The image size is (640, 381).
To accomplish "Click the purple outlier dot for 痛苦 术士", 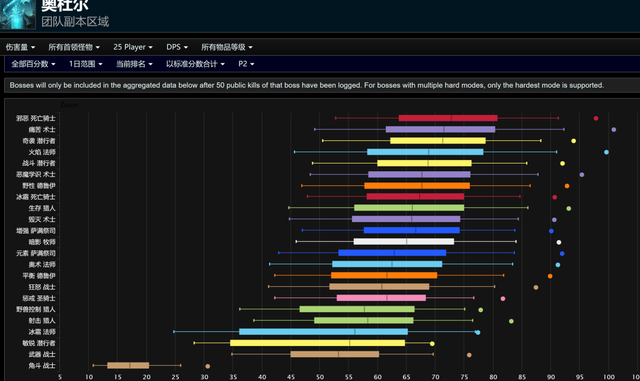I will (614, 129).
